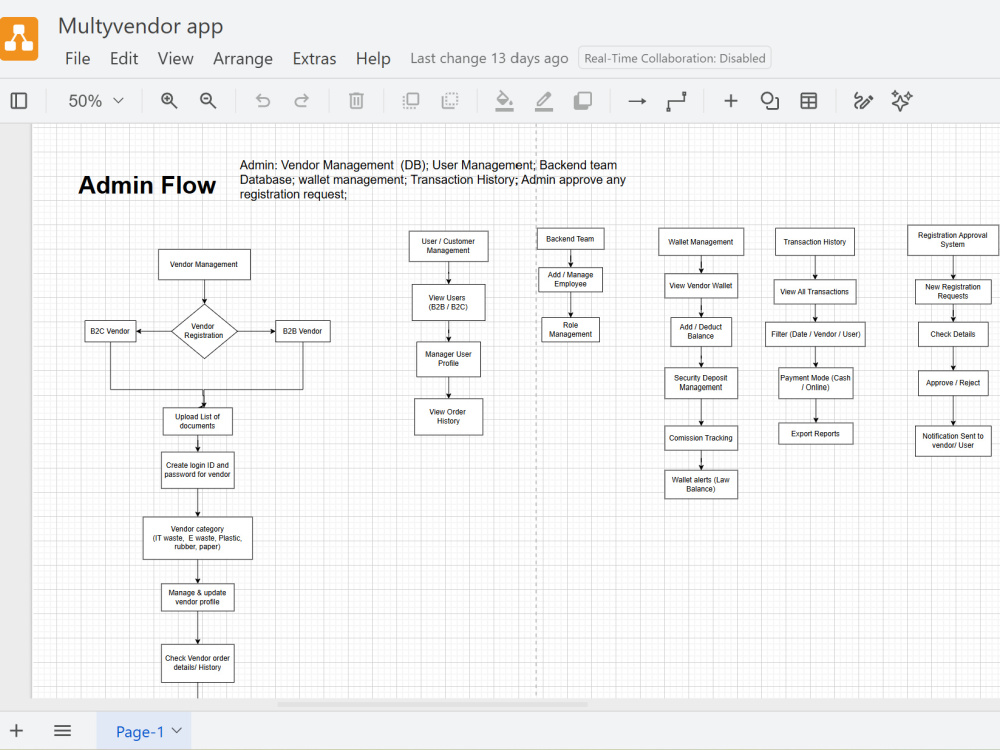
Task: Click the horizontal scrollbar at canvas bottom
Action: click(x=432, y=705)
